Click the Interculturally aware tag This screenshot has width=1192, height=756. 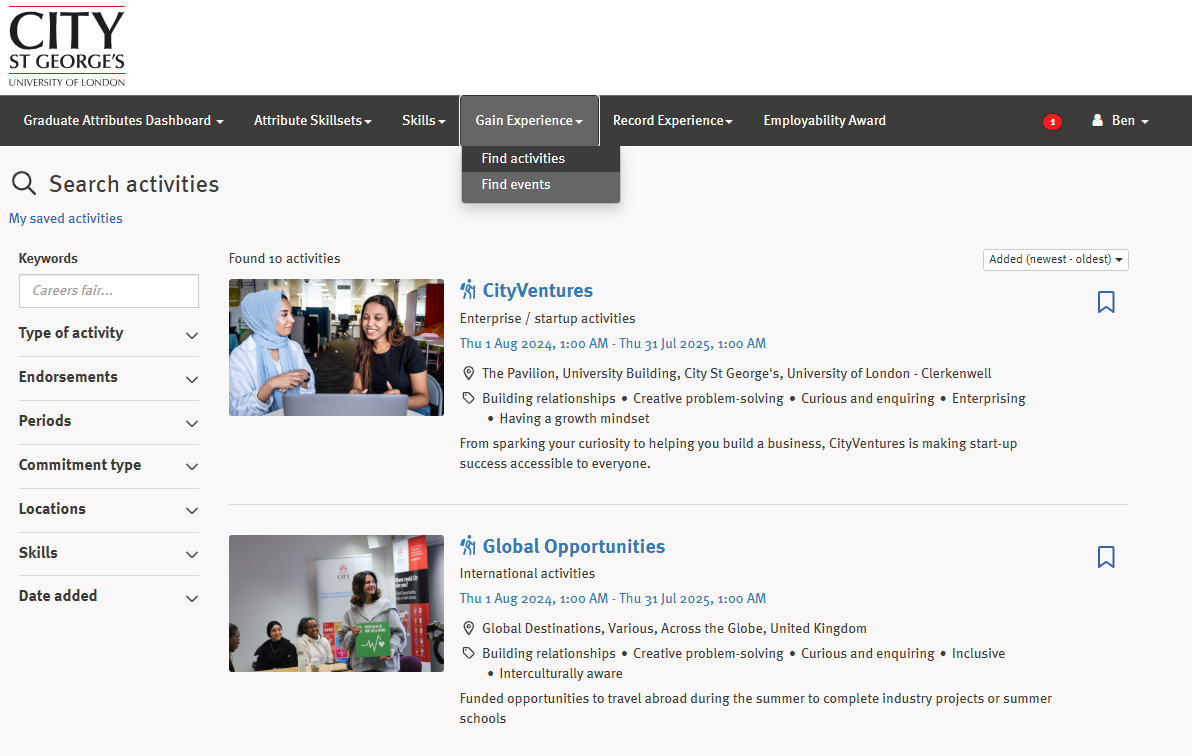560,673
